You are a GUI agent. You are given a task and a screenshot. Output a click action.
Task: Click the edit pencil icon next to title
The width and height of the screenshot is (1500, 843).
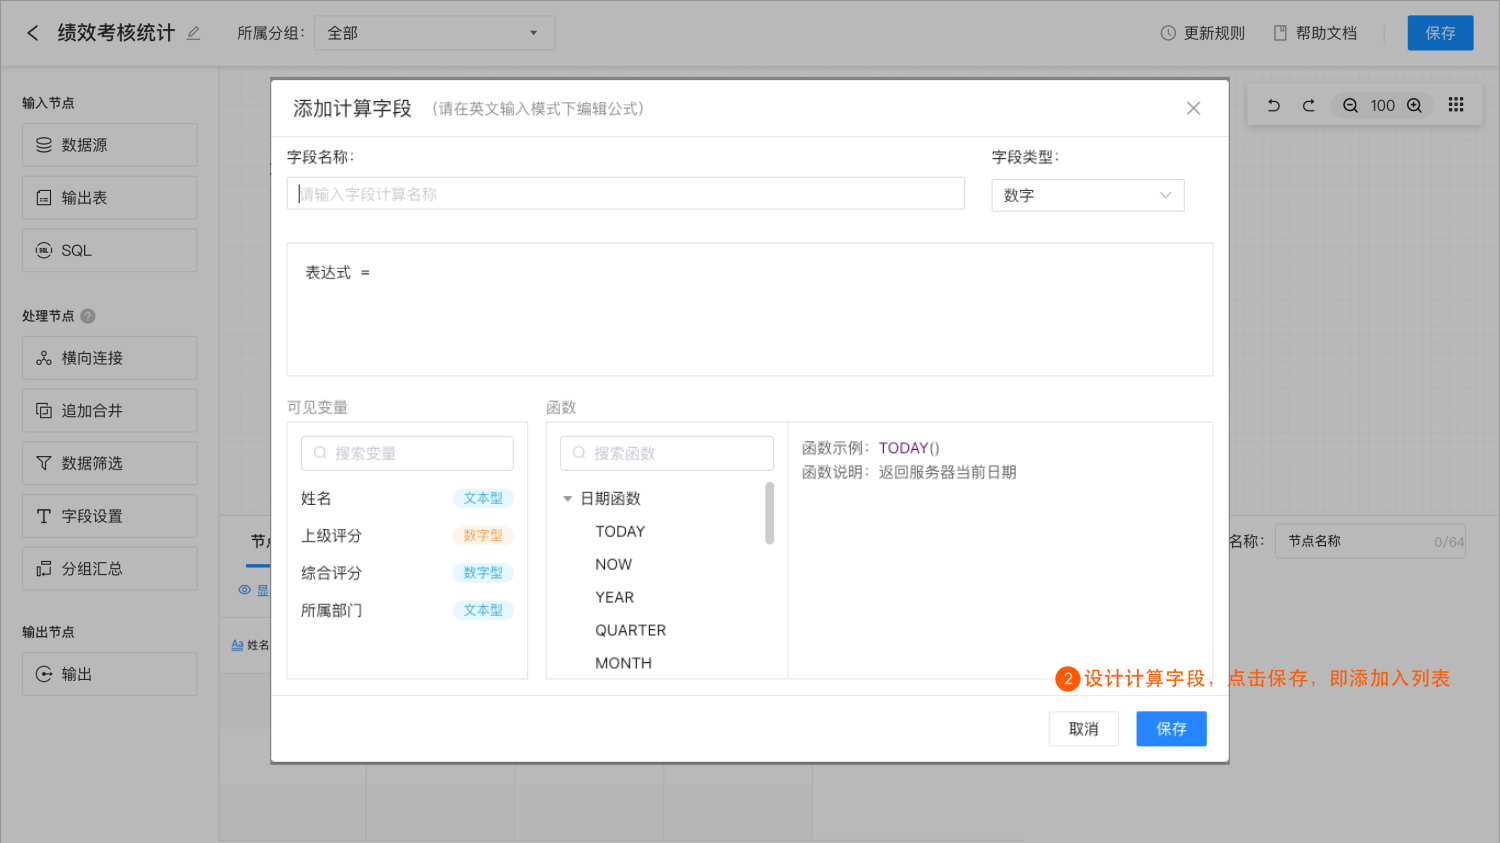(193, 33)
